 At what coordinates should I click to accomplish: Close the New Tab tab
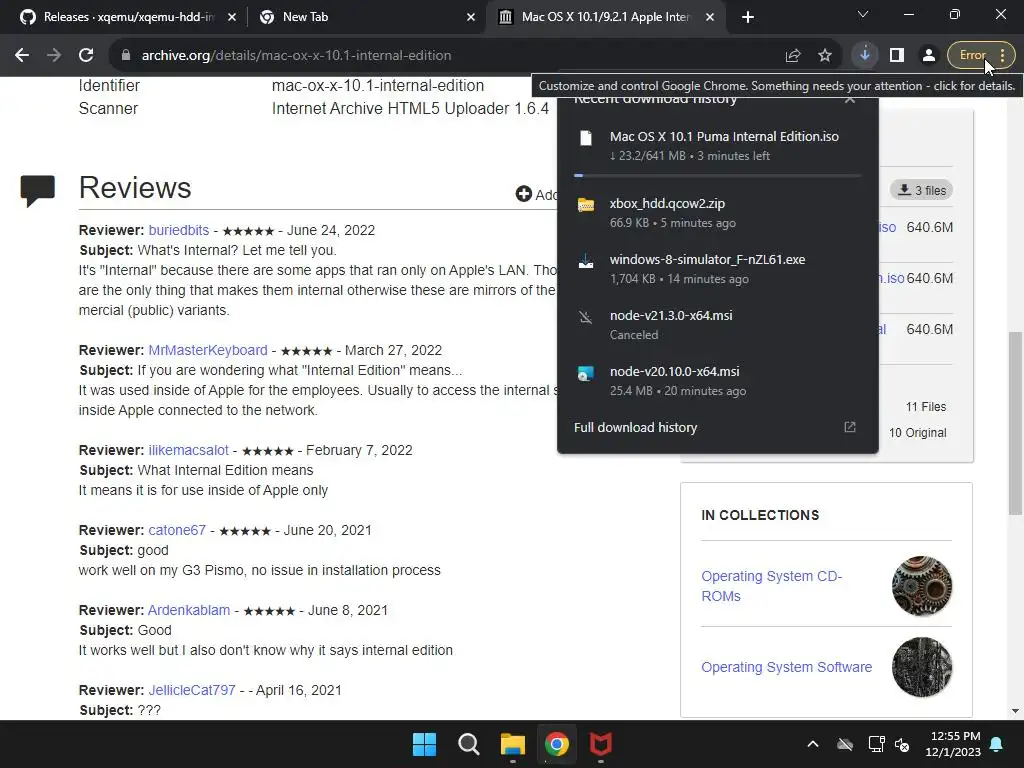click(471, 17)
